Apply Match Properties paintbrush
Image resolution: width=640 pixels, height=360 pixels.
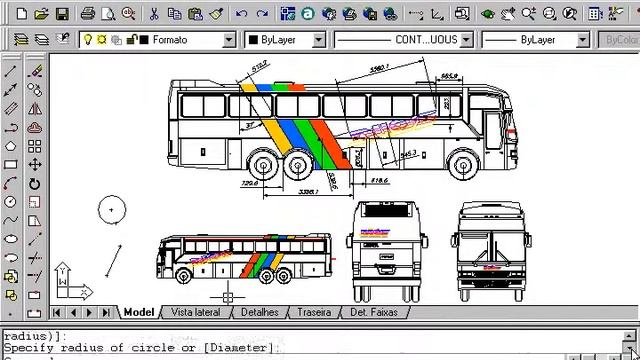(x=216, y=14)
